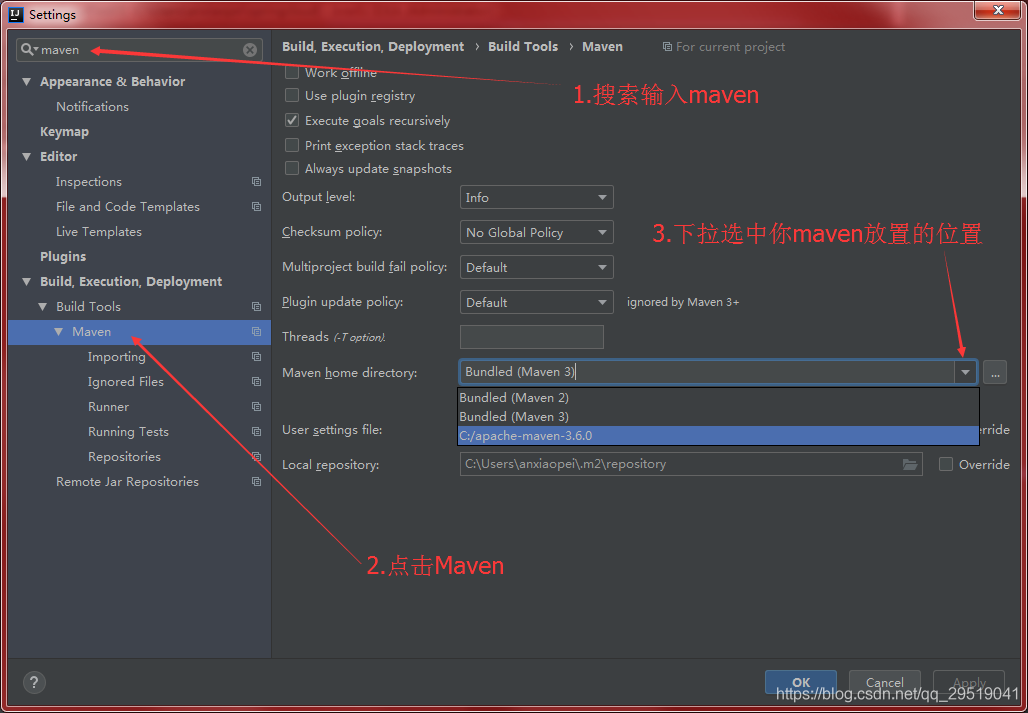Close the Settings dialog window
The height and width of the screenshot is (713, 1028).
998,10
